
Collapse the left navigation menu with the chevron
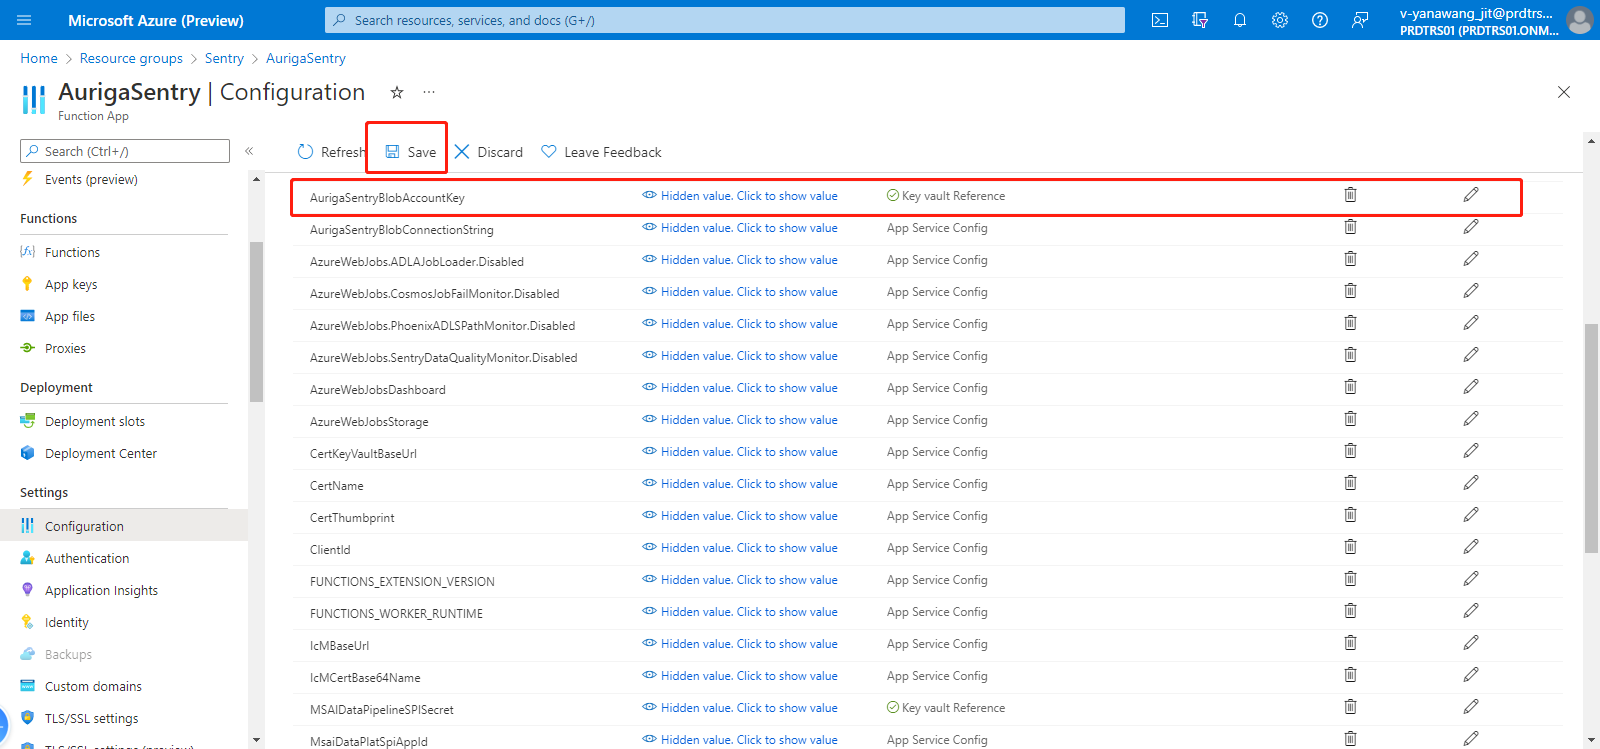(x=249, y=151)
